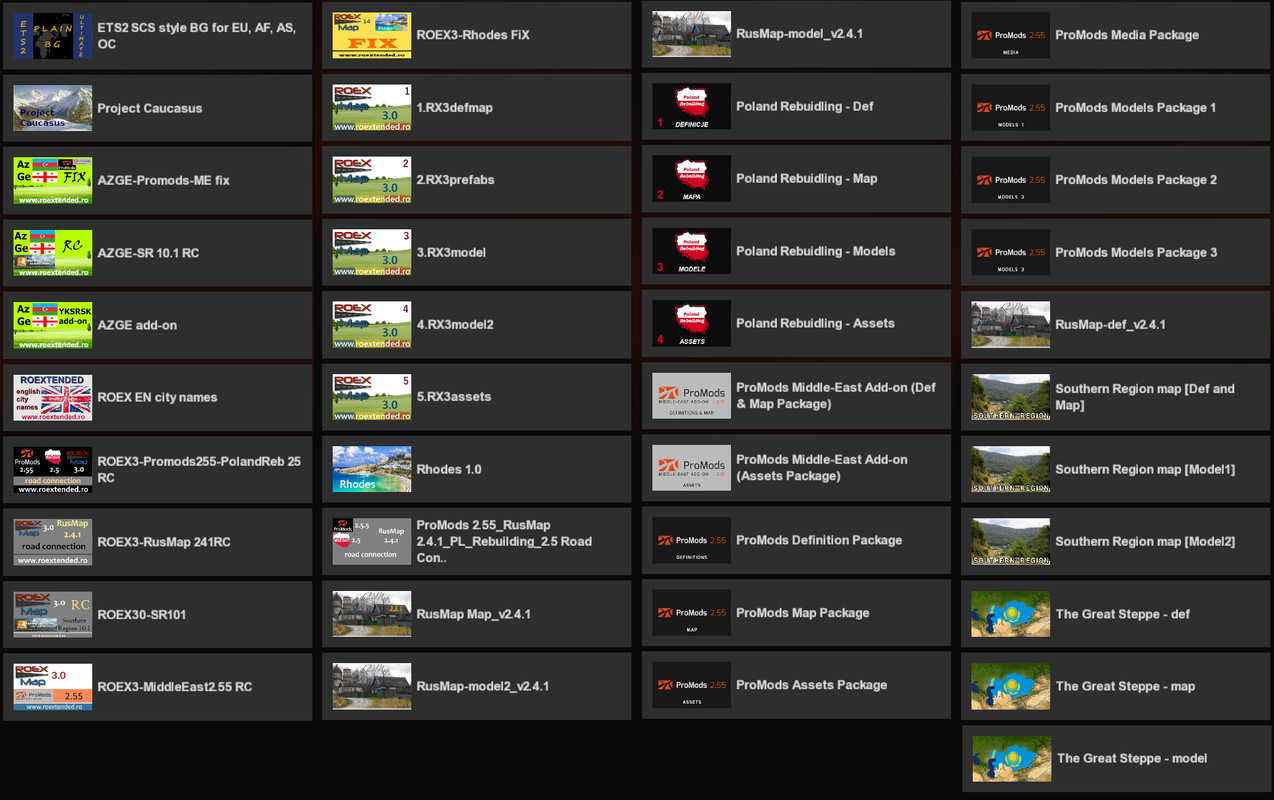Click the Poland Rebuilding Mapa icon
The image size is (1274, 800).
[x=691, y=179]
